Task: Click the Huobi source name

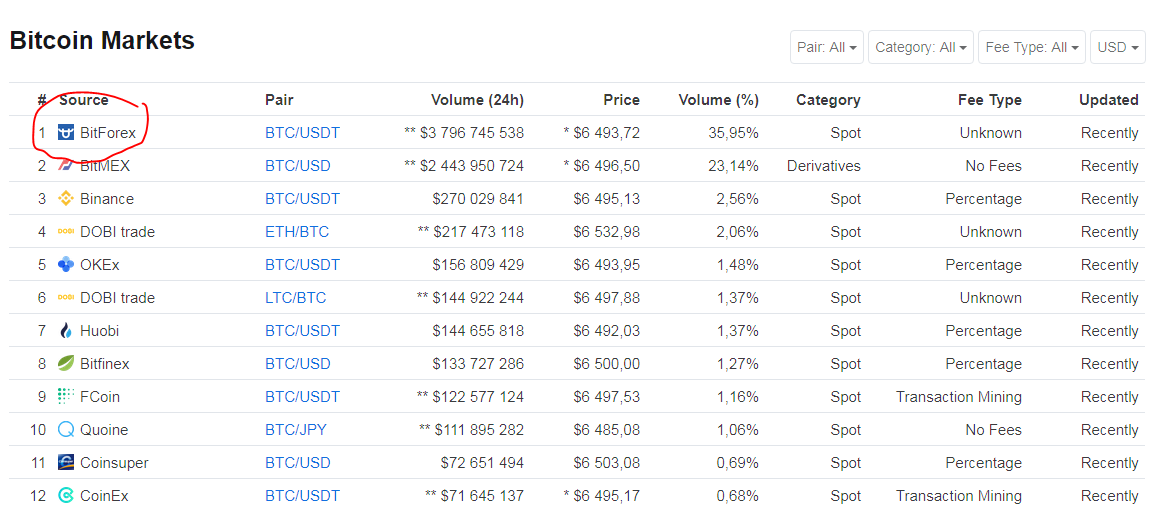Action: pos(99,330)
